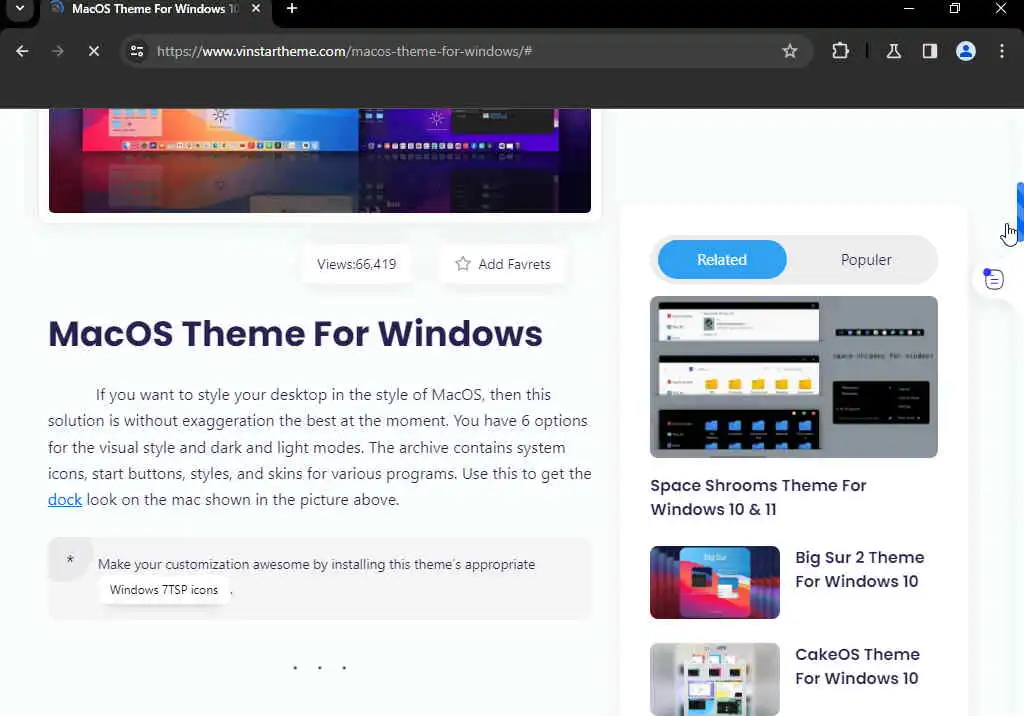
Task: Open Chrome Labs flask icon
Action: click(893, 51)
